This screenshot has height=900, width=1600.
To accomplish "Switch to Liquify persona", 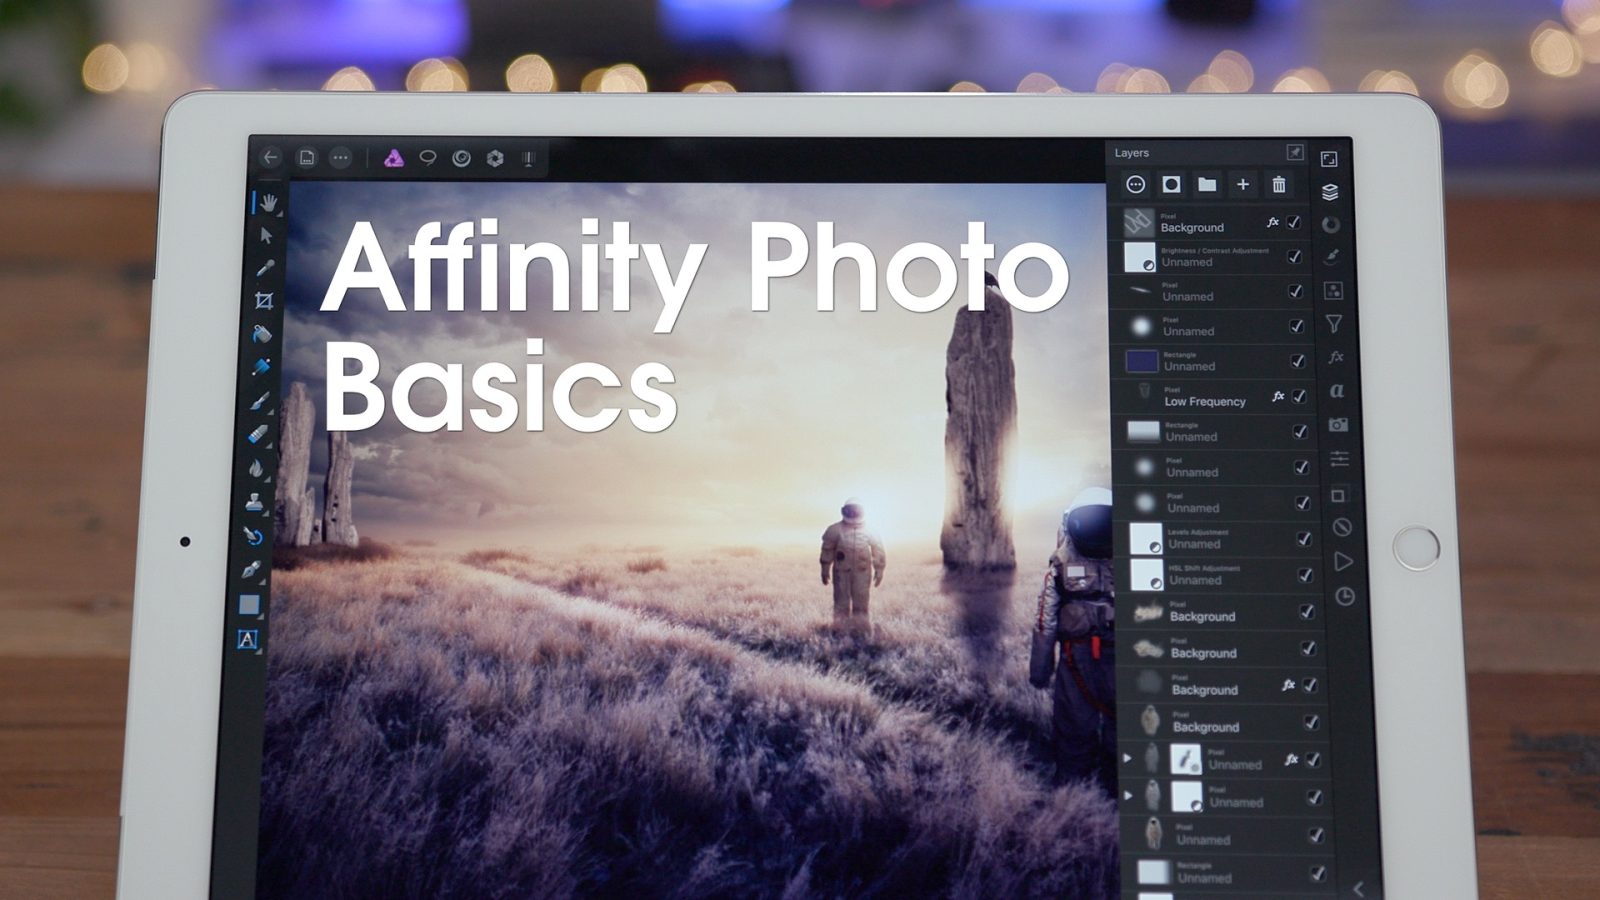I will (x=461, y=158).
